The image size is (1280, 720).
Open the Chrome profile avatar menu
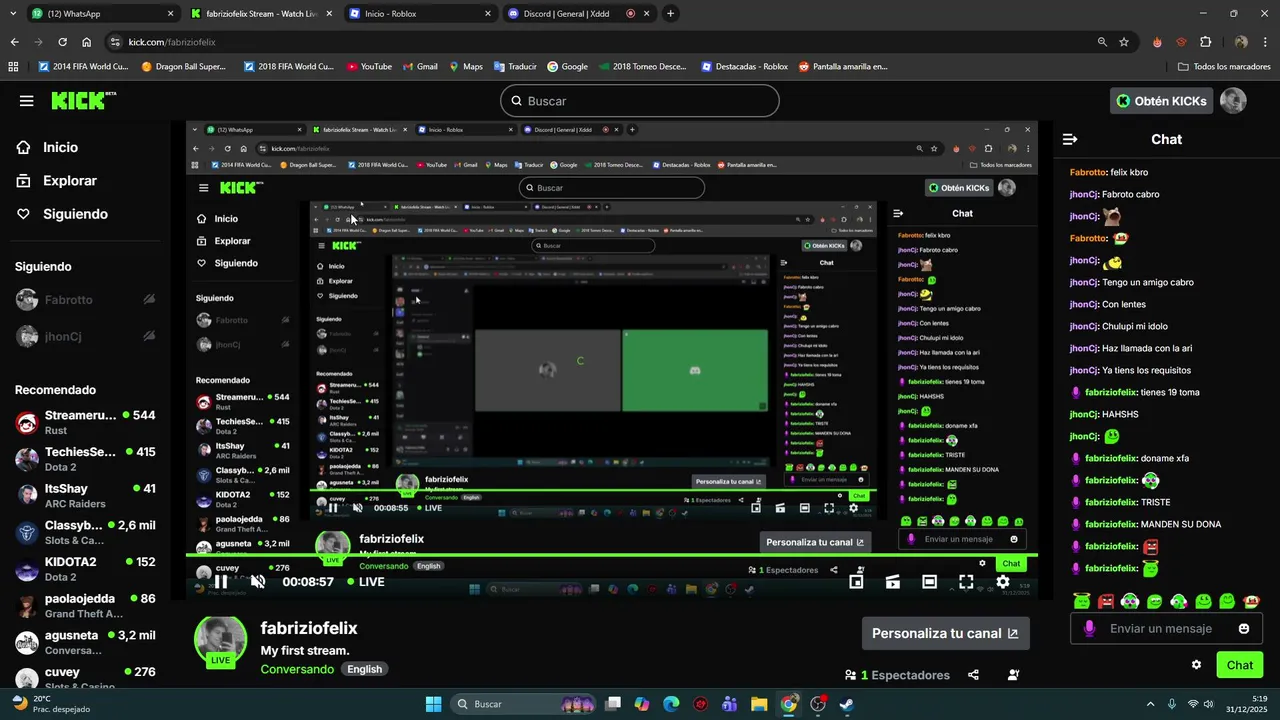[1241, 42]
